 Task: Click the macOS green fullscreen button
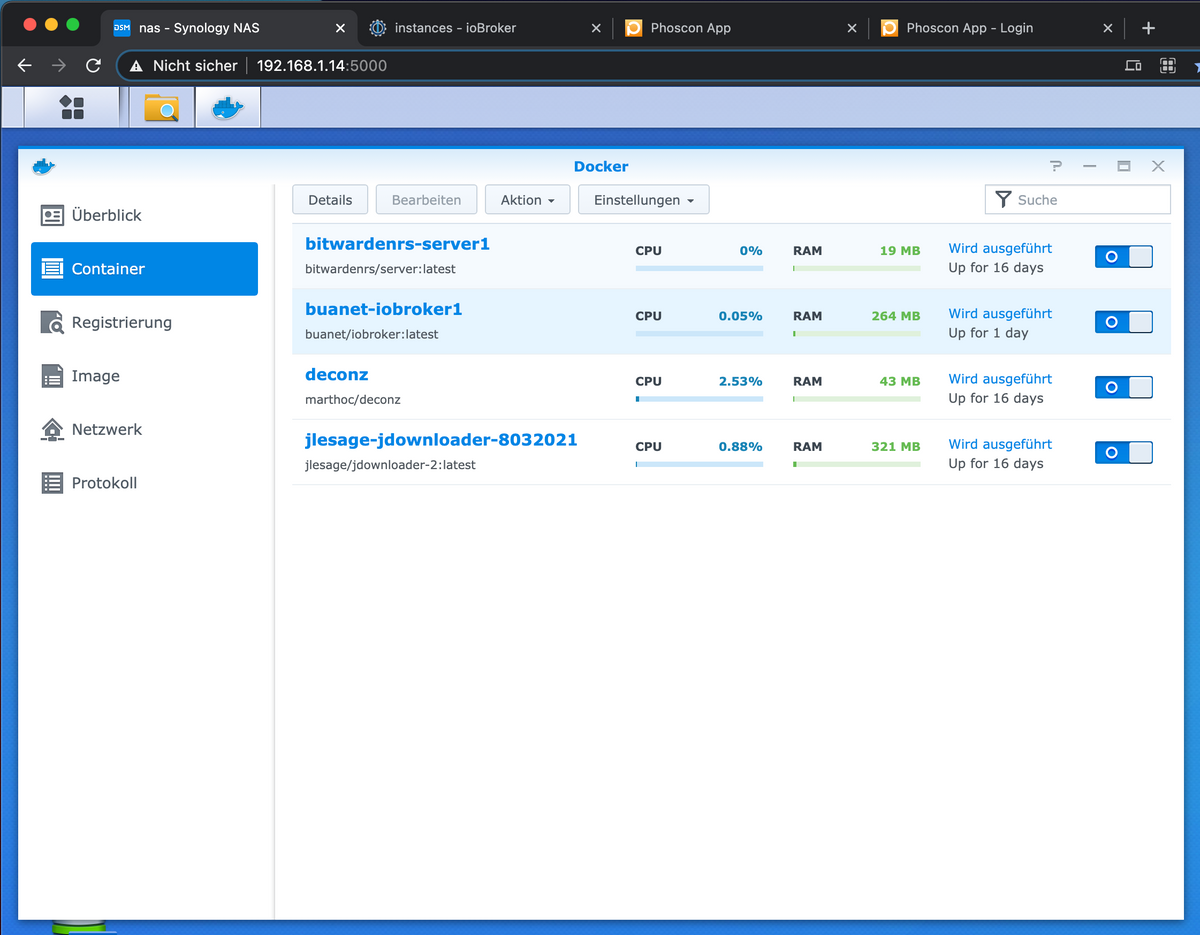[73, 24]
